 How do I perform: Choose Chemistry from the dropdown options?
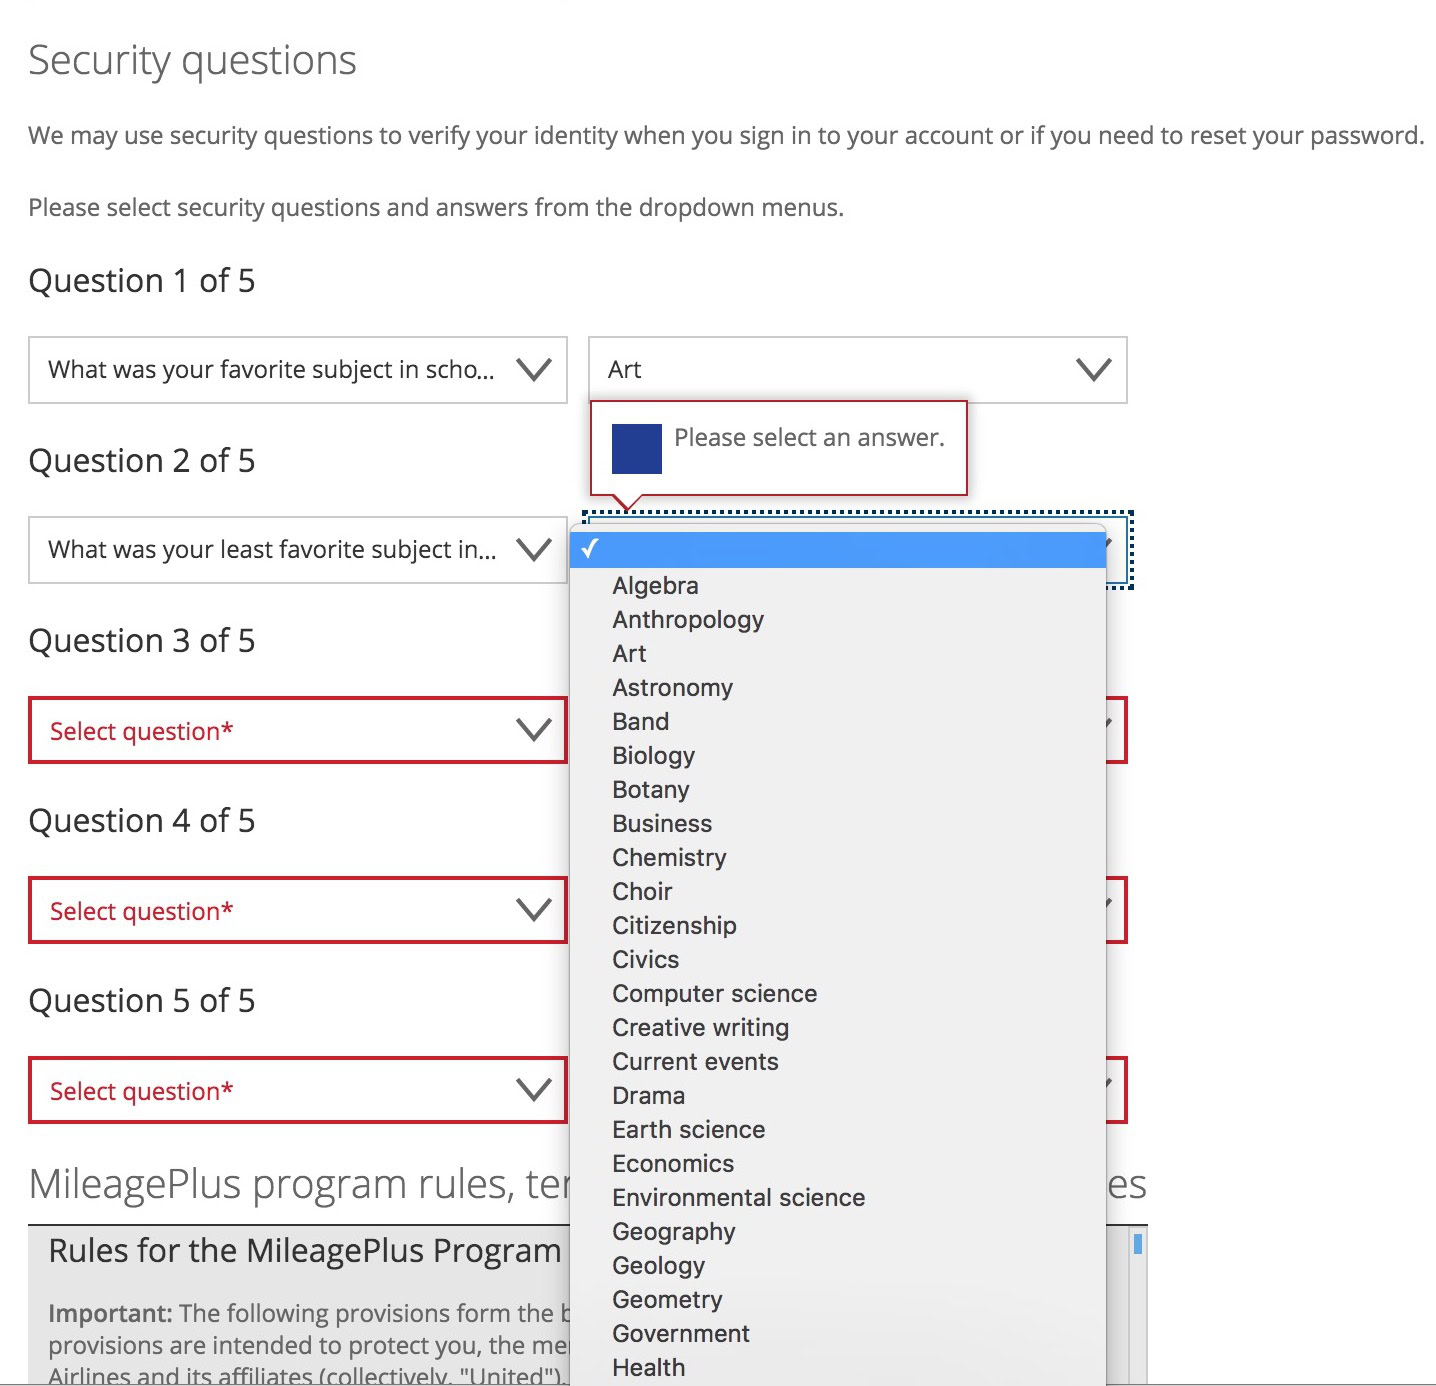pyautogui.click(x=669, y=858)
